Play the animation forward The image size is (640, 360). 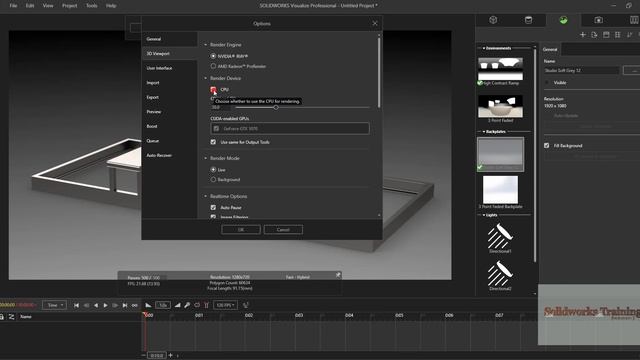[105, 305]
